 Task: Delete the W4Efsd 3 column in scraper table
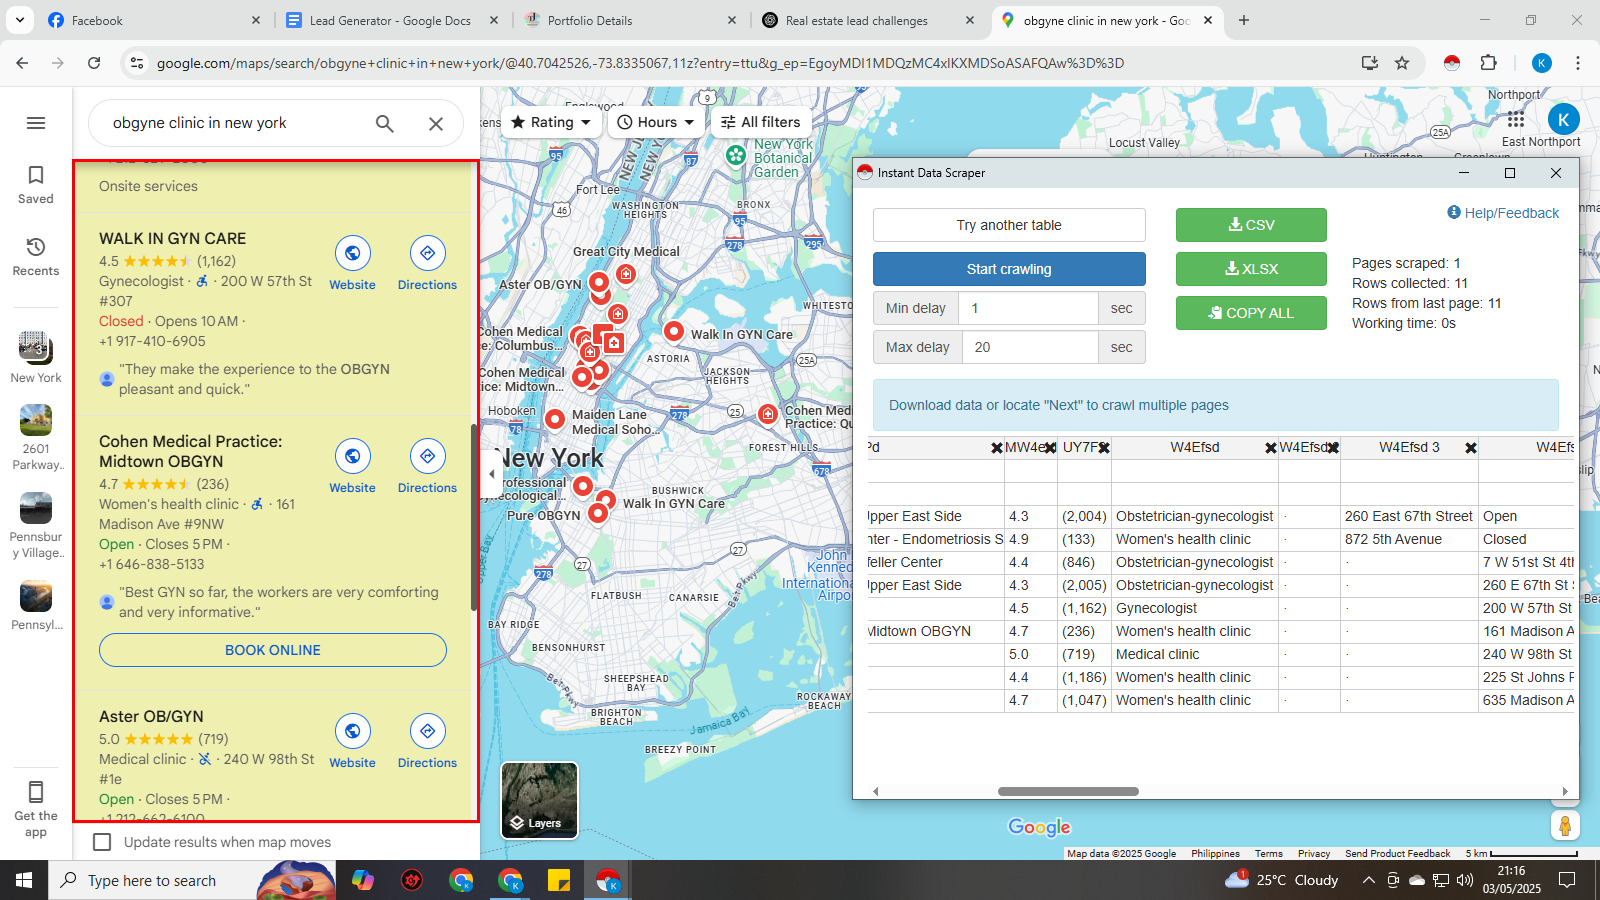(x=1471, y=448)
